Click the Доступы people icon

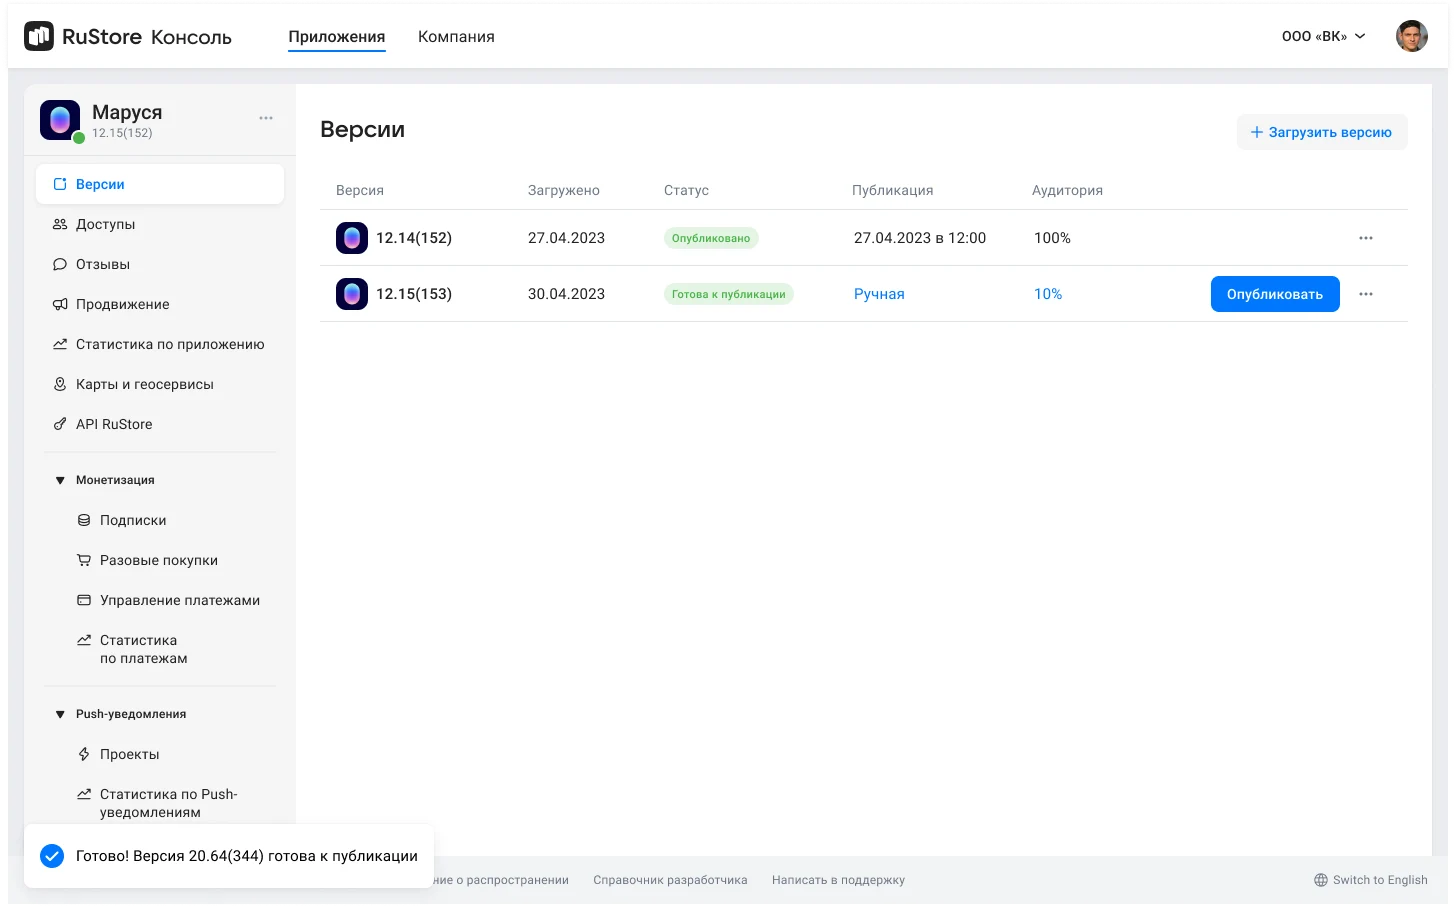(60, 224)
